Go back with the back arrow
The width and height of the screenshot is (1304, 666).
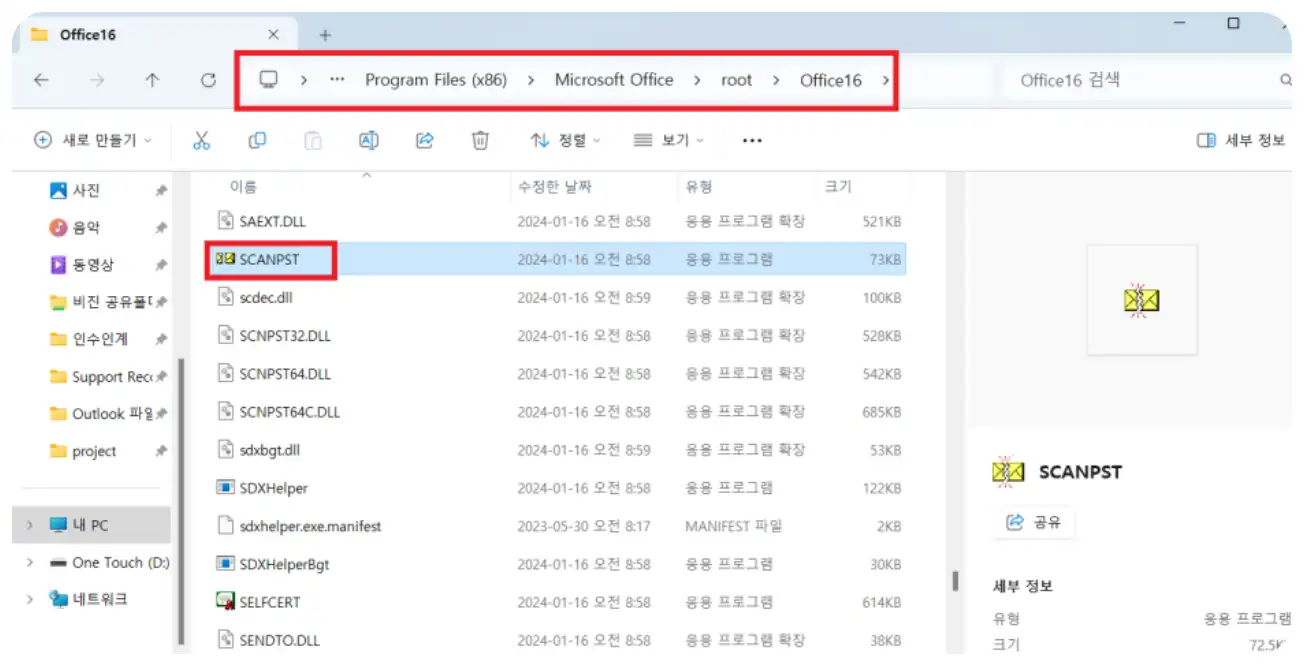point(41,81)
